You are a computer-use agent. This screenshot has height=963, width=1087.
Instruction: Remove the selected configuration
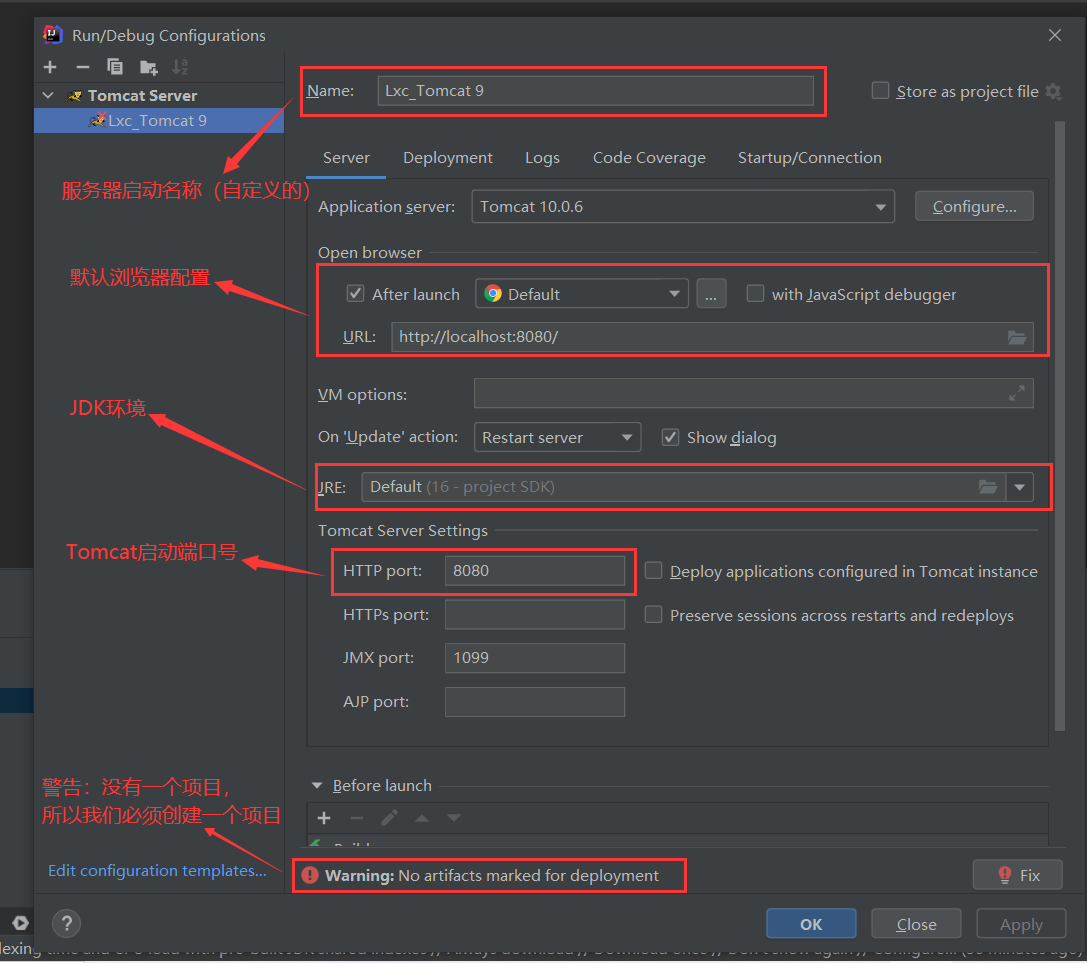click(x=82, y=67)
